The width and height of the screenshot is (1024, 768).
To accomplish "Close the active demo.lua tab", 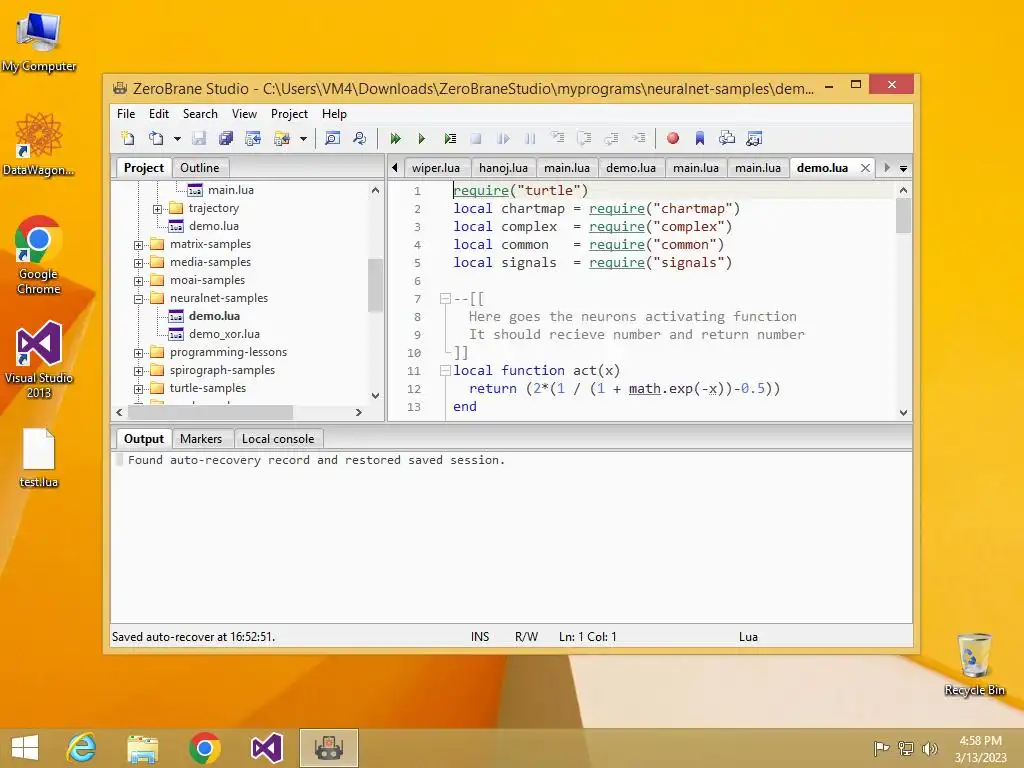I will [865, 168].
